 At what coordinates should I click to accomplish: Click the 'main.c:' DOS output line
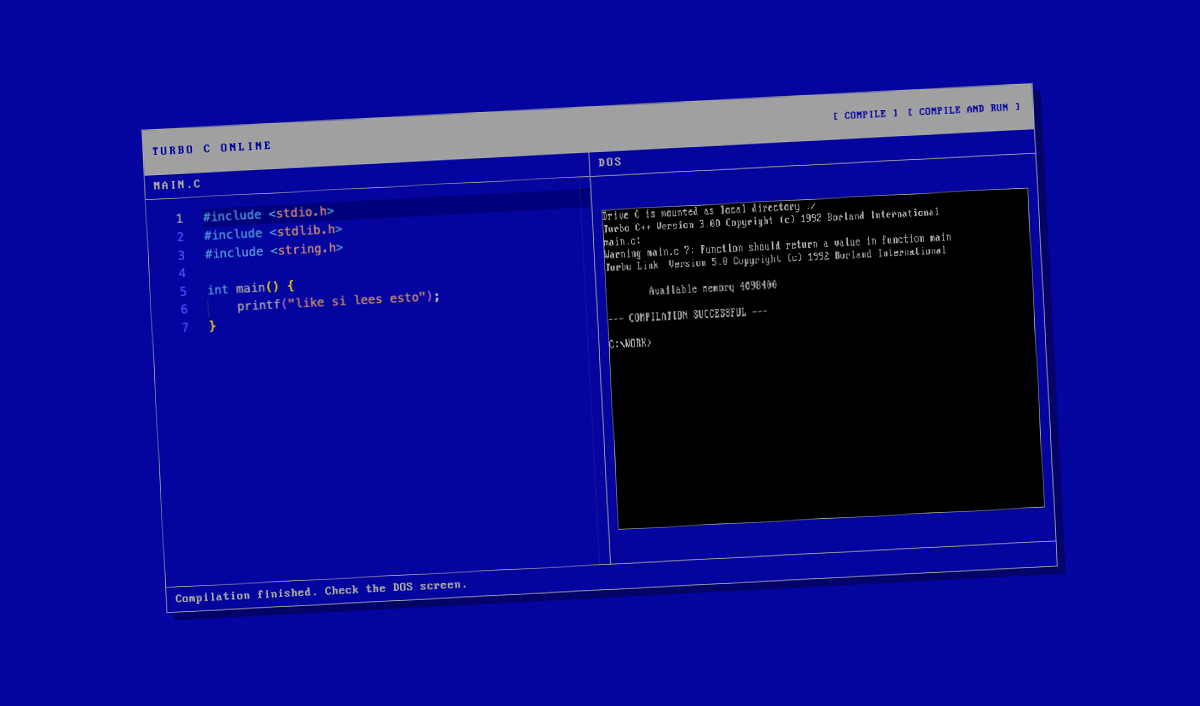tap(622, 242)
